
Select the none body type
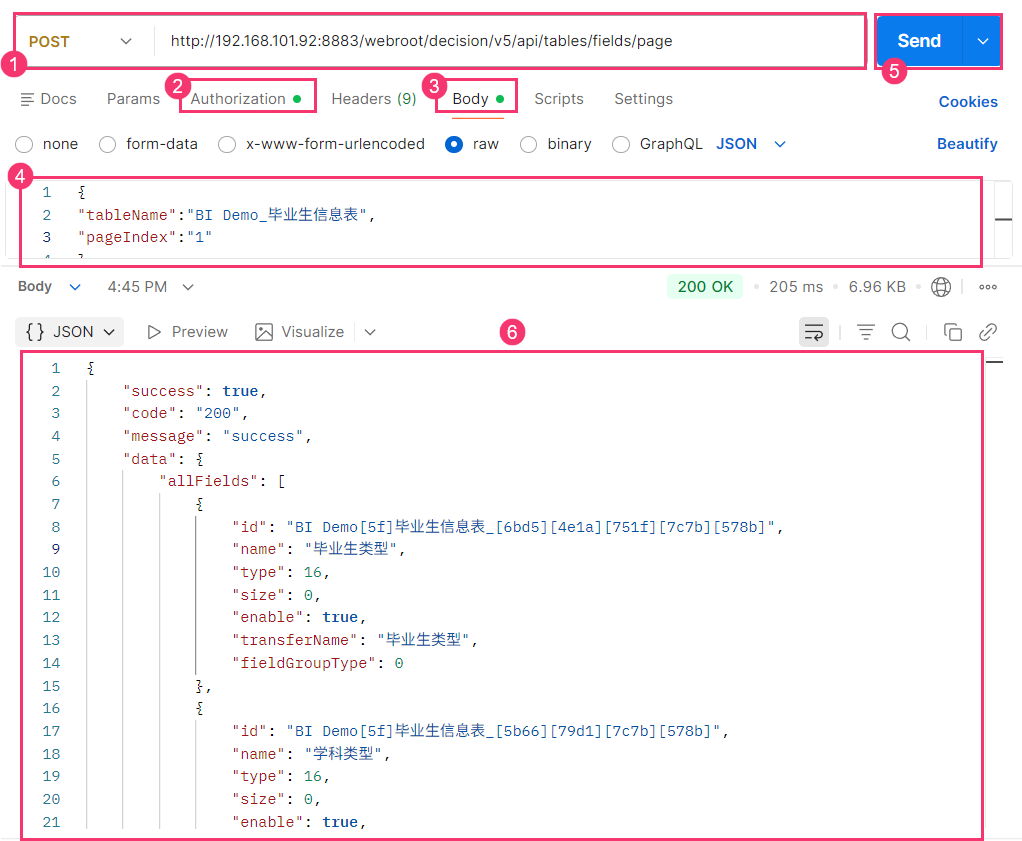pyautogui.click(x=24, y=144)
